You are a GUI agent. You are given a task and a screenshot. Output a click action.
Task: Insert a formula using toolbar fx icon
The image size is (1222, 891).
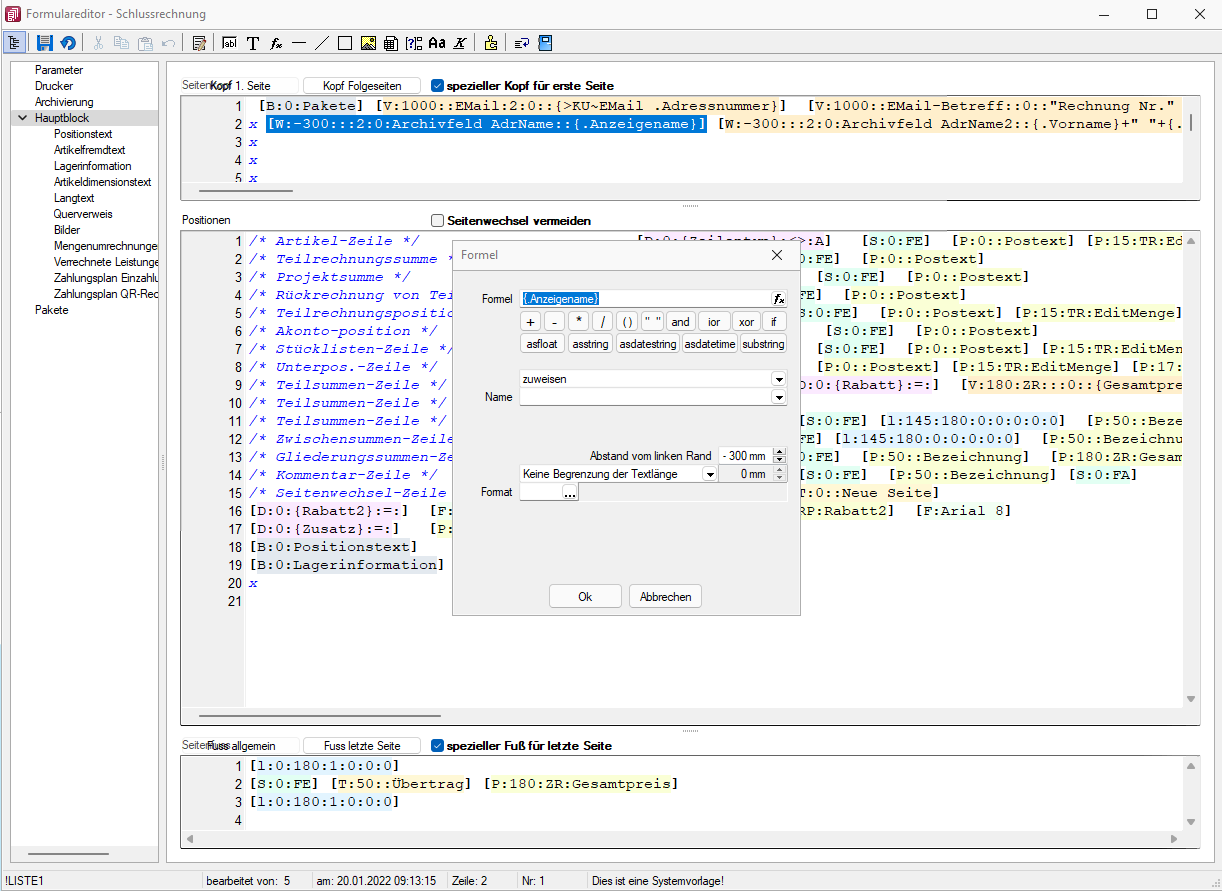click(x=276, y=43)
